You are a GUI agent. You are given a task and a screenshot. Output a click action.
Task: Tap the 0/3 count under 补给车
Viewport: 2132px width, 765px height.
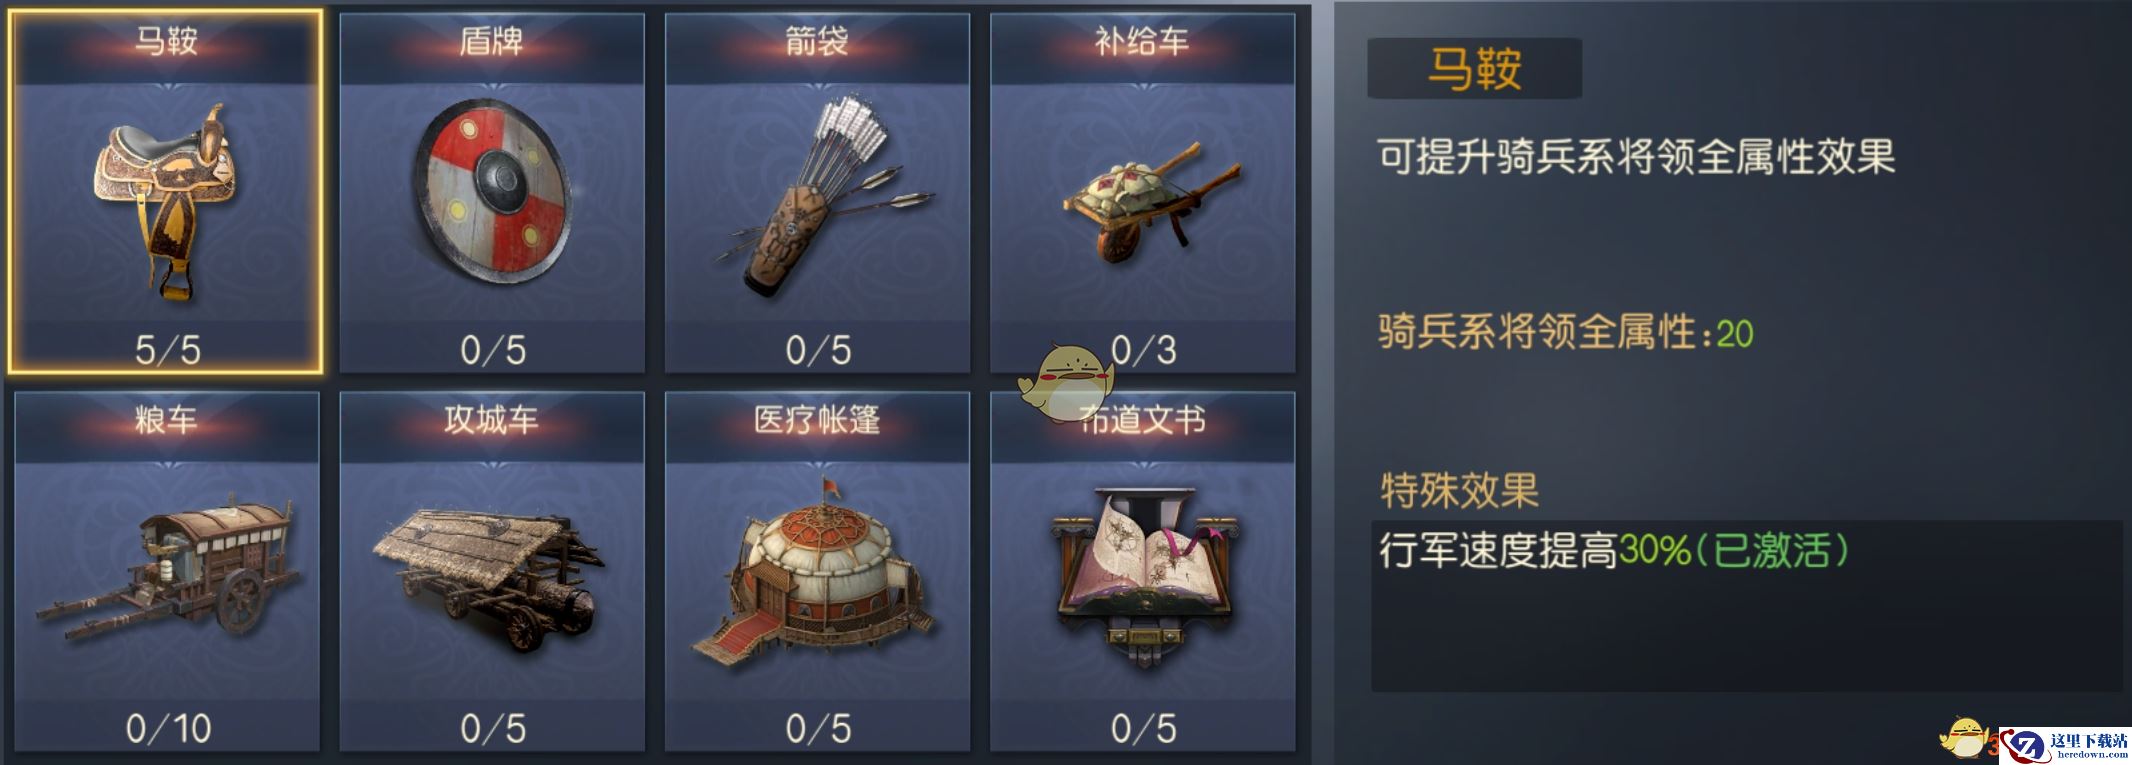tap(1144, 349)
